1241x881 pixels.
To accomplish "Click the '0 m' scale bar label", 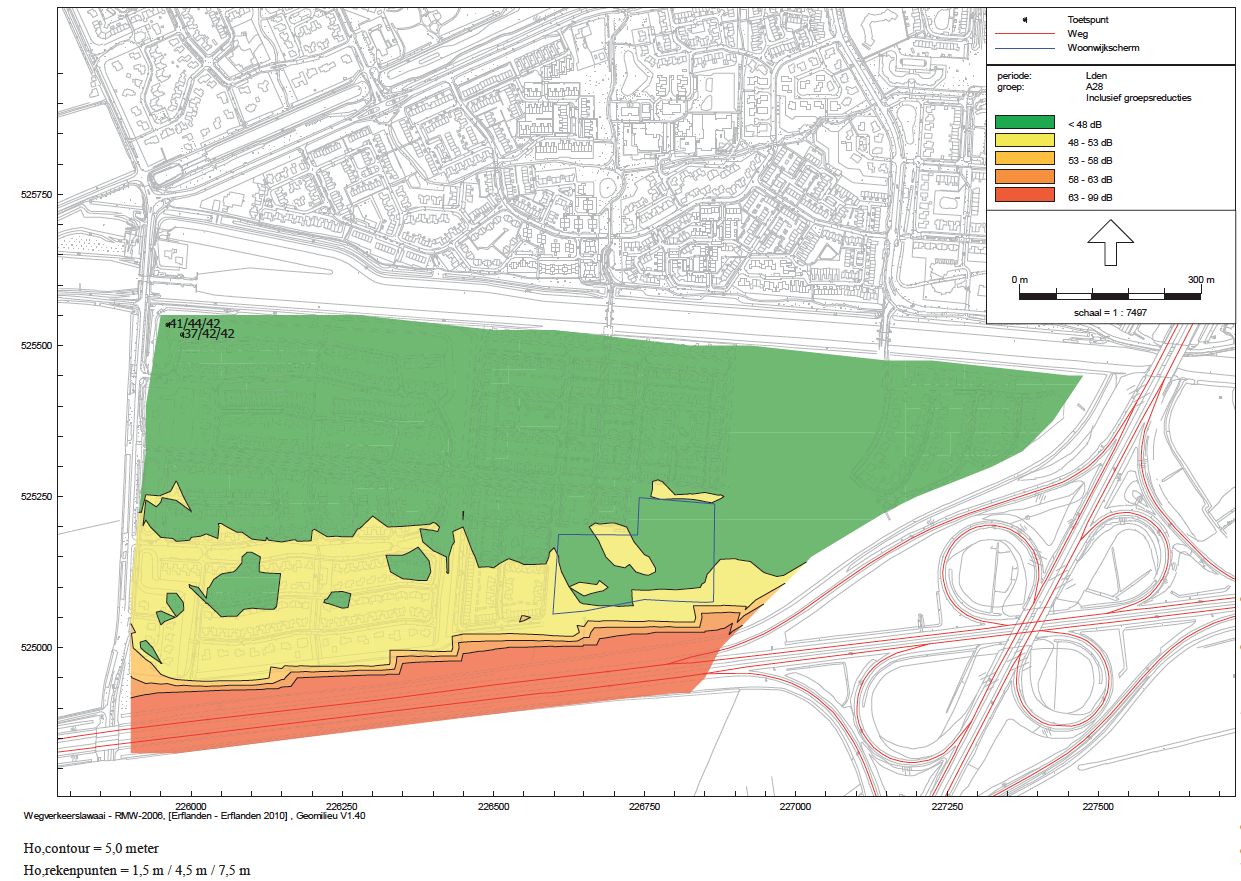I will [1019, 279].
